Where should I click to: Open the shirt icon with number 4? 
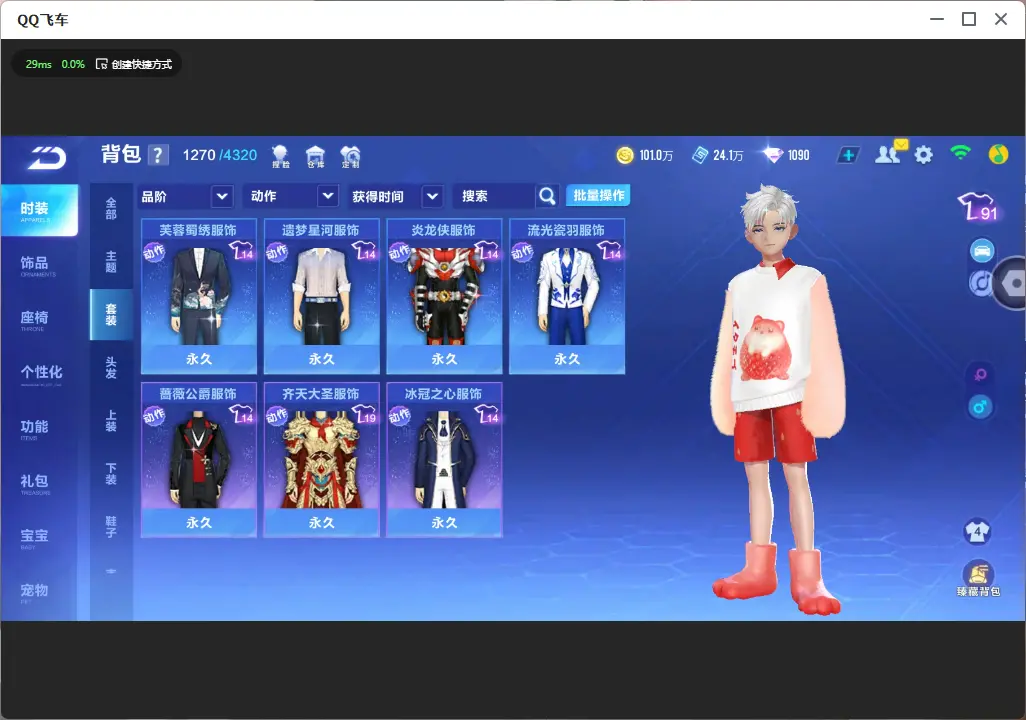pos(977,531)
